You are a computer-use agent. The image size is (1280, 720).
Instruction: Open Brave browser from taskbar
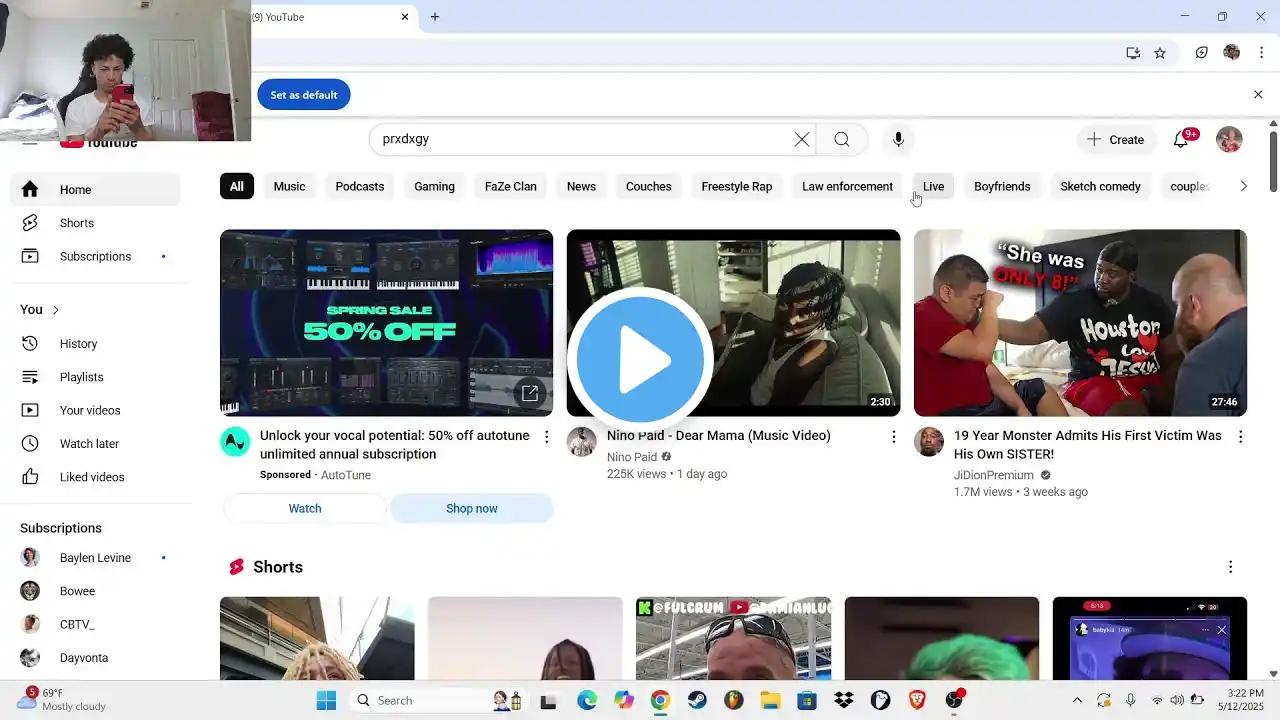pyautogui.click(x=917, y=700)
